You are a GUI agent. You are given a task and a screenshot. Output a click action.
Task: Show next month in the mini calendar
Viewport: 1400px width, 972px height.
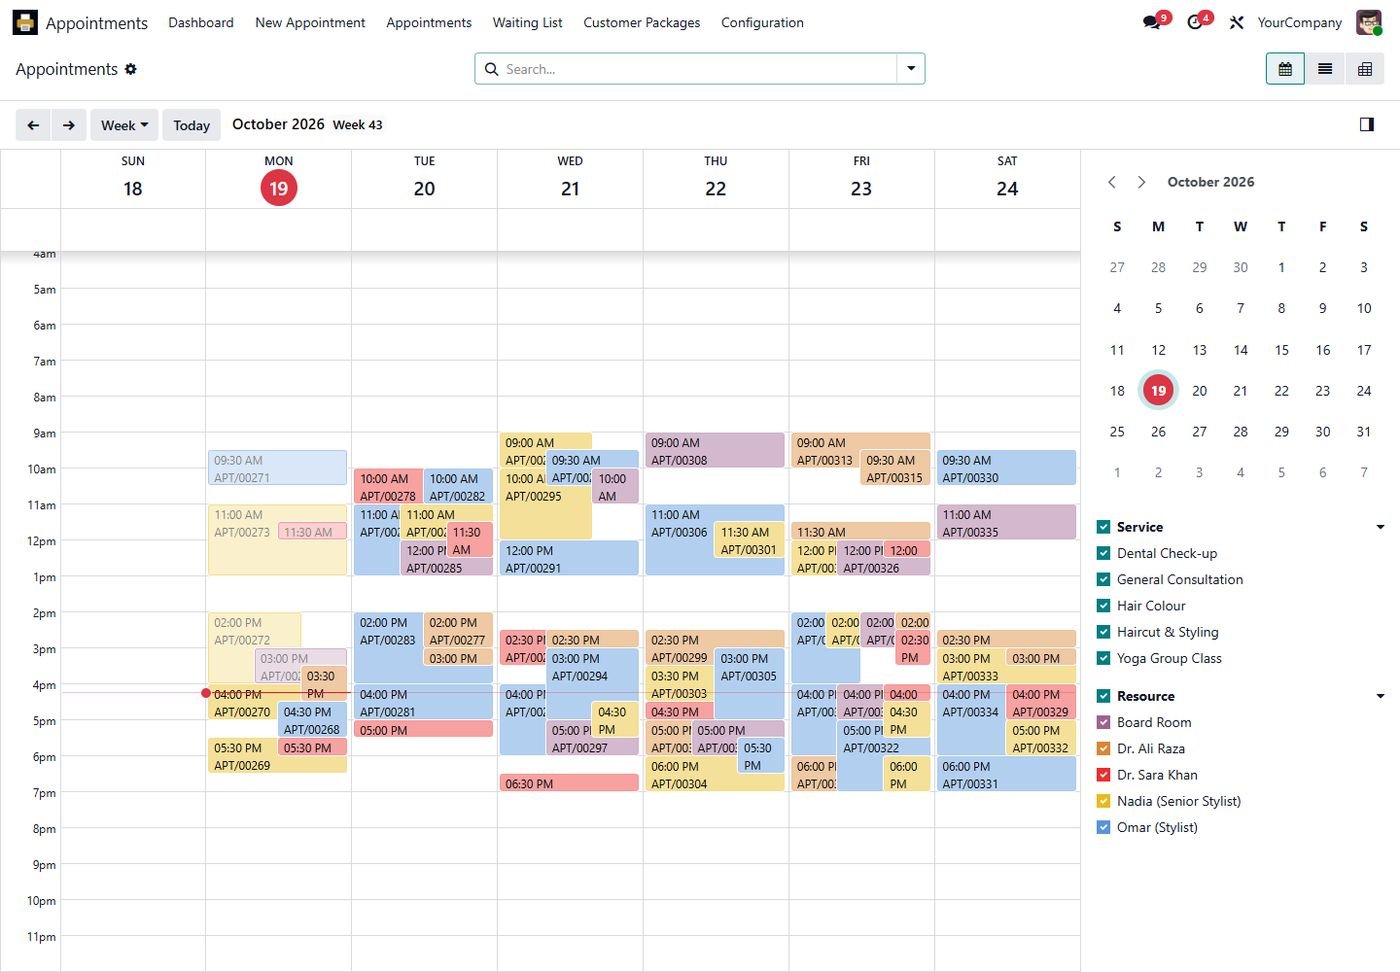pyautogui.click(x=1141, y=182)
